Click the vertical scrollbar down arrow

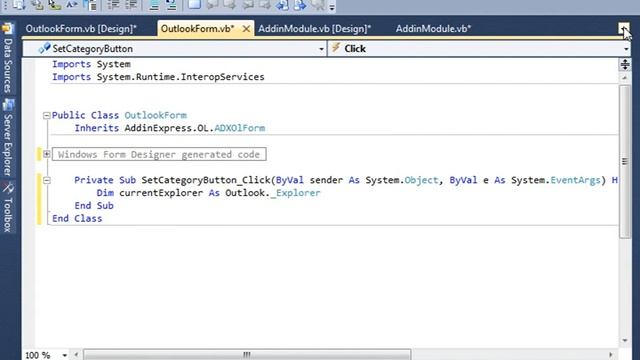(625, 340)
